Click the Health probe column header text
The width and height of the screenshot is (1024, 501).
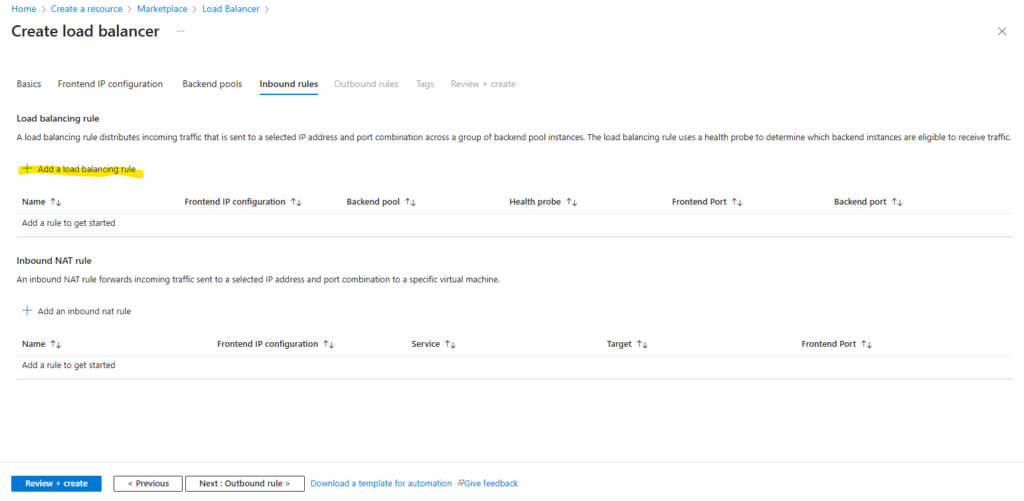coord(535,202)
